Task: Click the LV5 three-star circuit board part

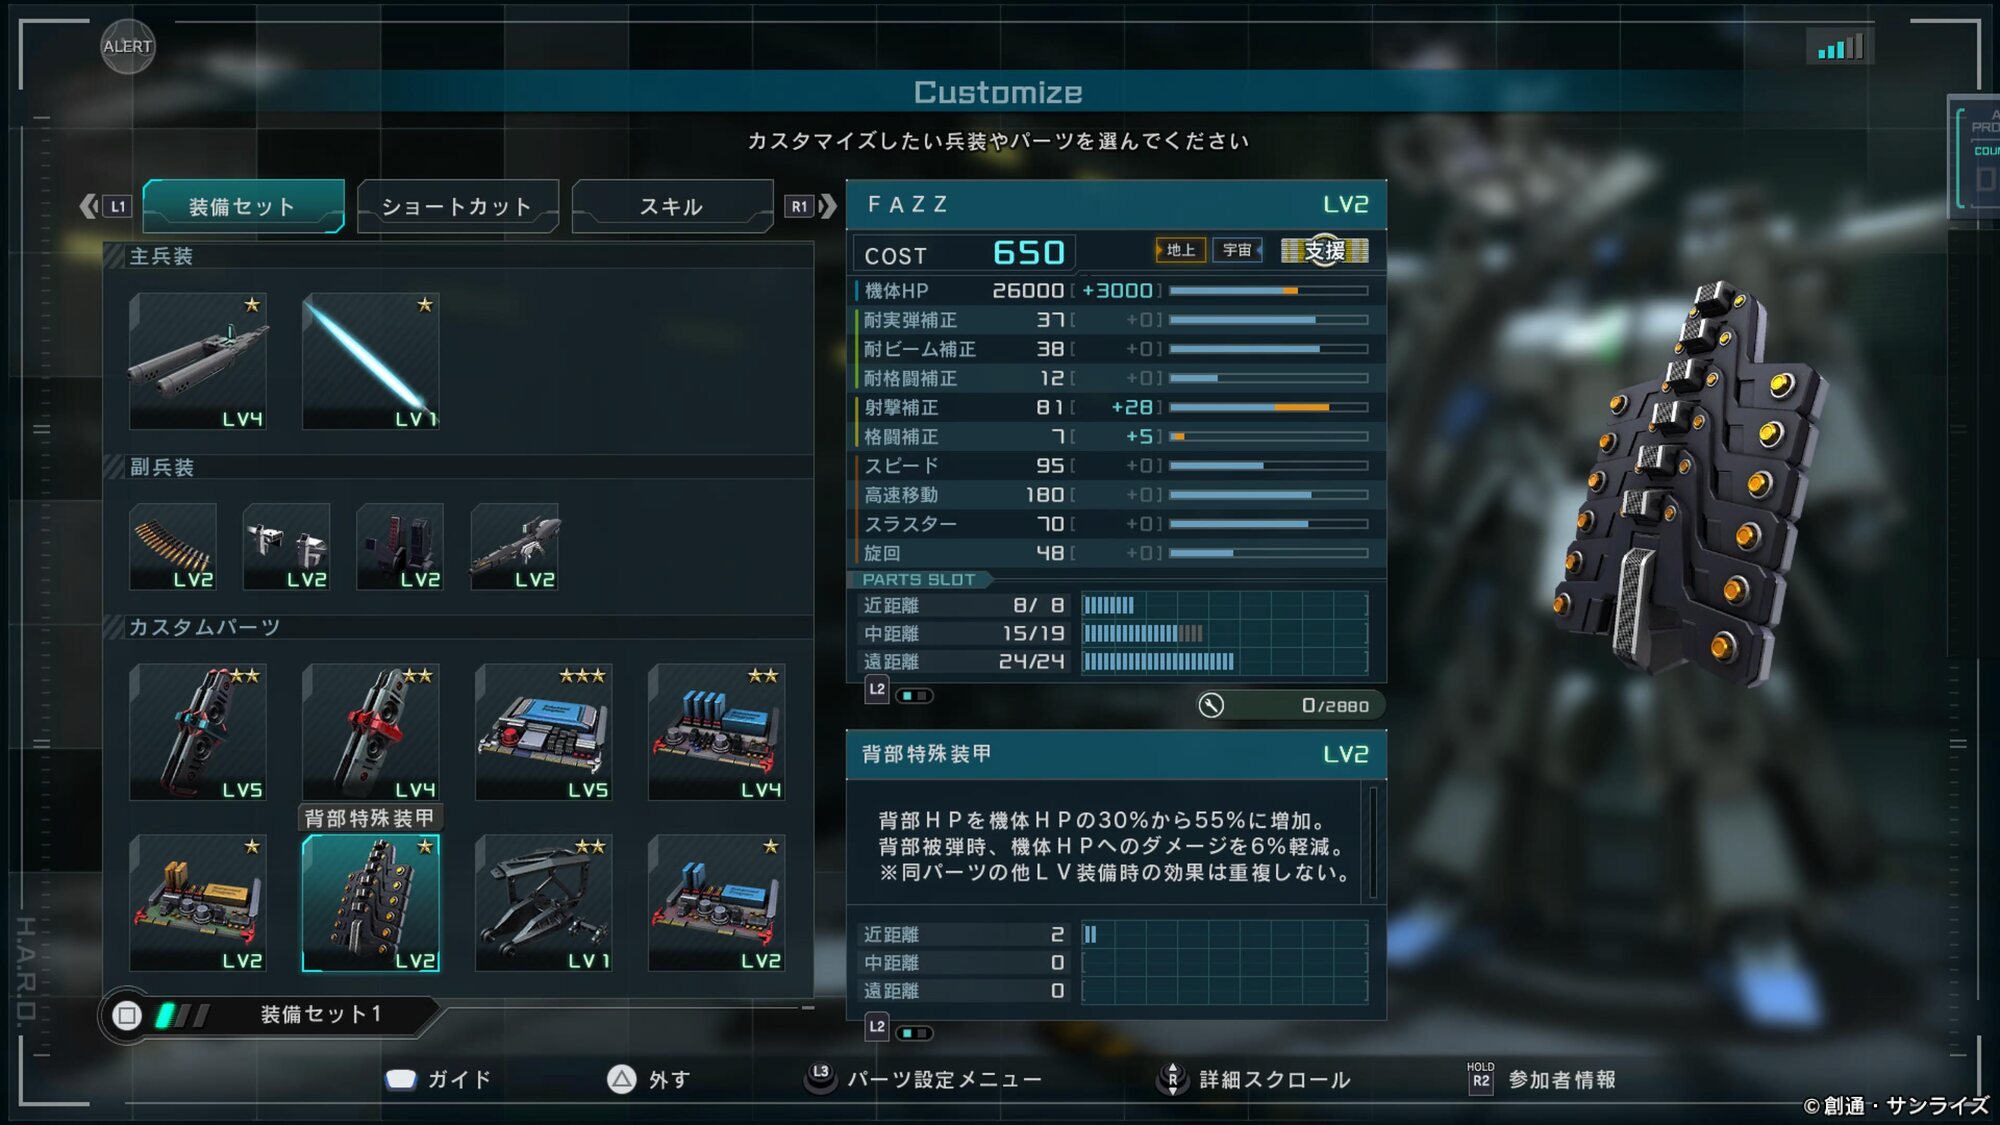Action: click(543, 732)
